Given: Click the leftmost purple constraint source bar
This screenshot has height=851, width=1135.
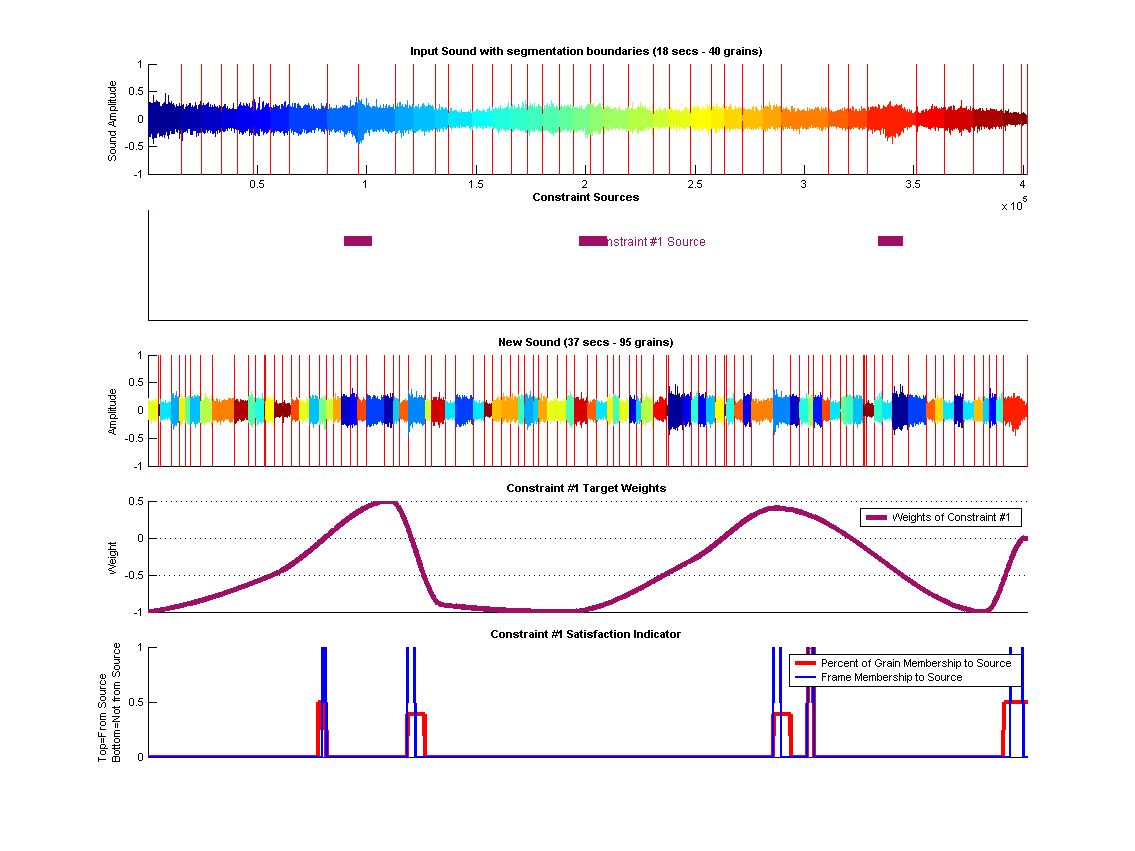Looking at the screenshot, I should pyautogui.click(x=358, y=241).
